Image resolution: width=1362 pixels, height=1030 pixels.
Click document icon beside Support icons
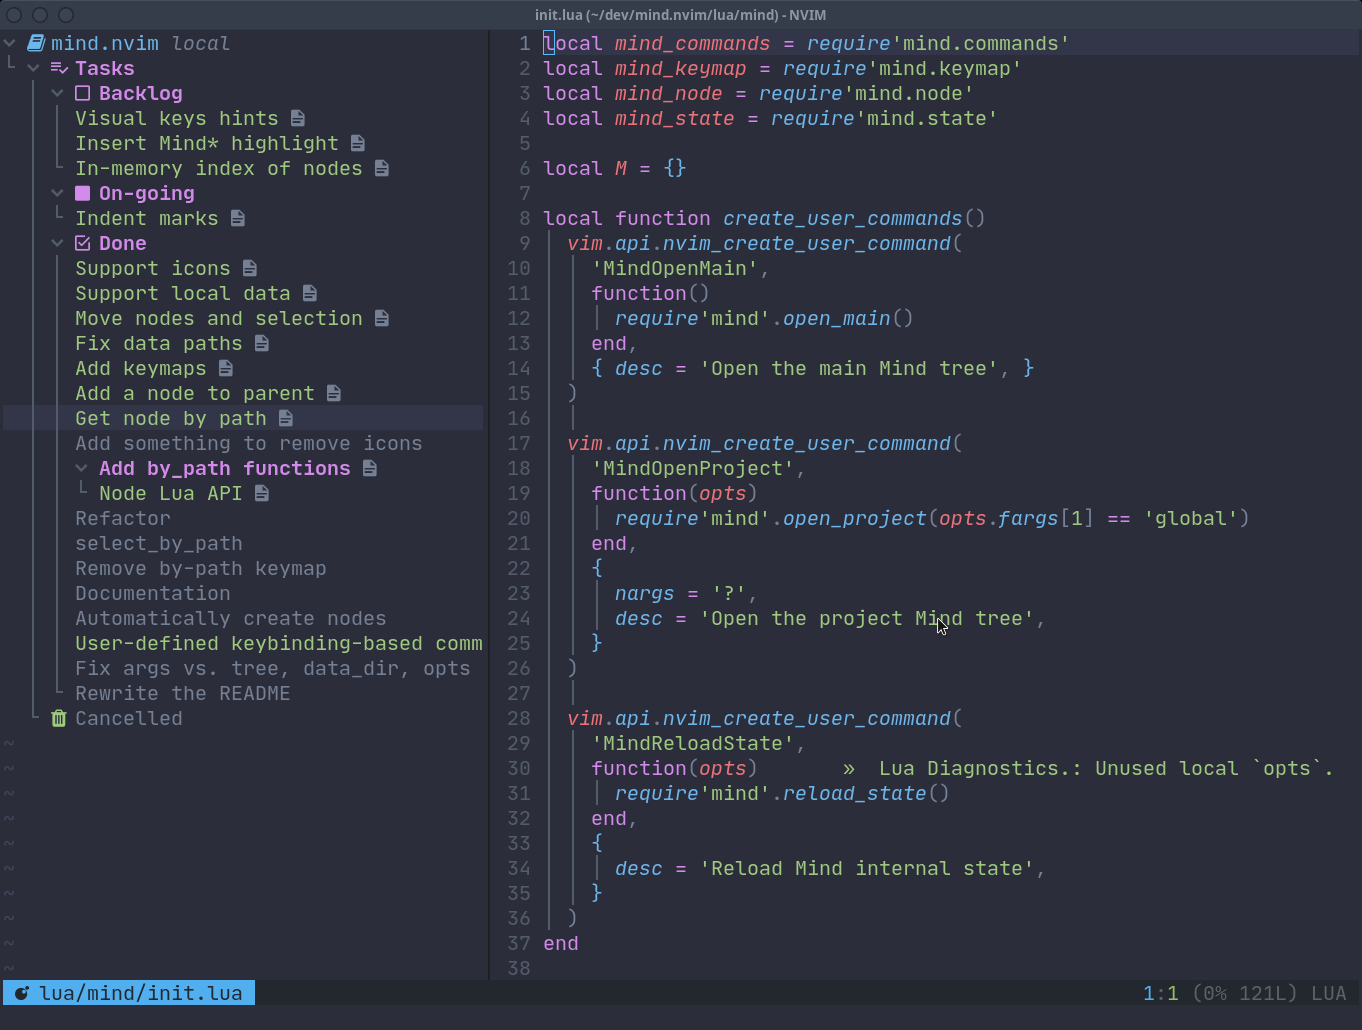click(x=249, y=268)
